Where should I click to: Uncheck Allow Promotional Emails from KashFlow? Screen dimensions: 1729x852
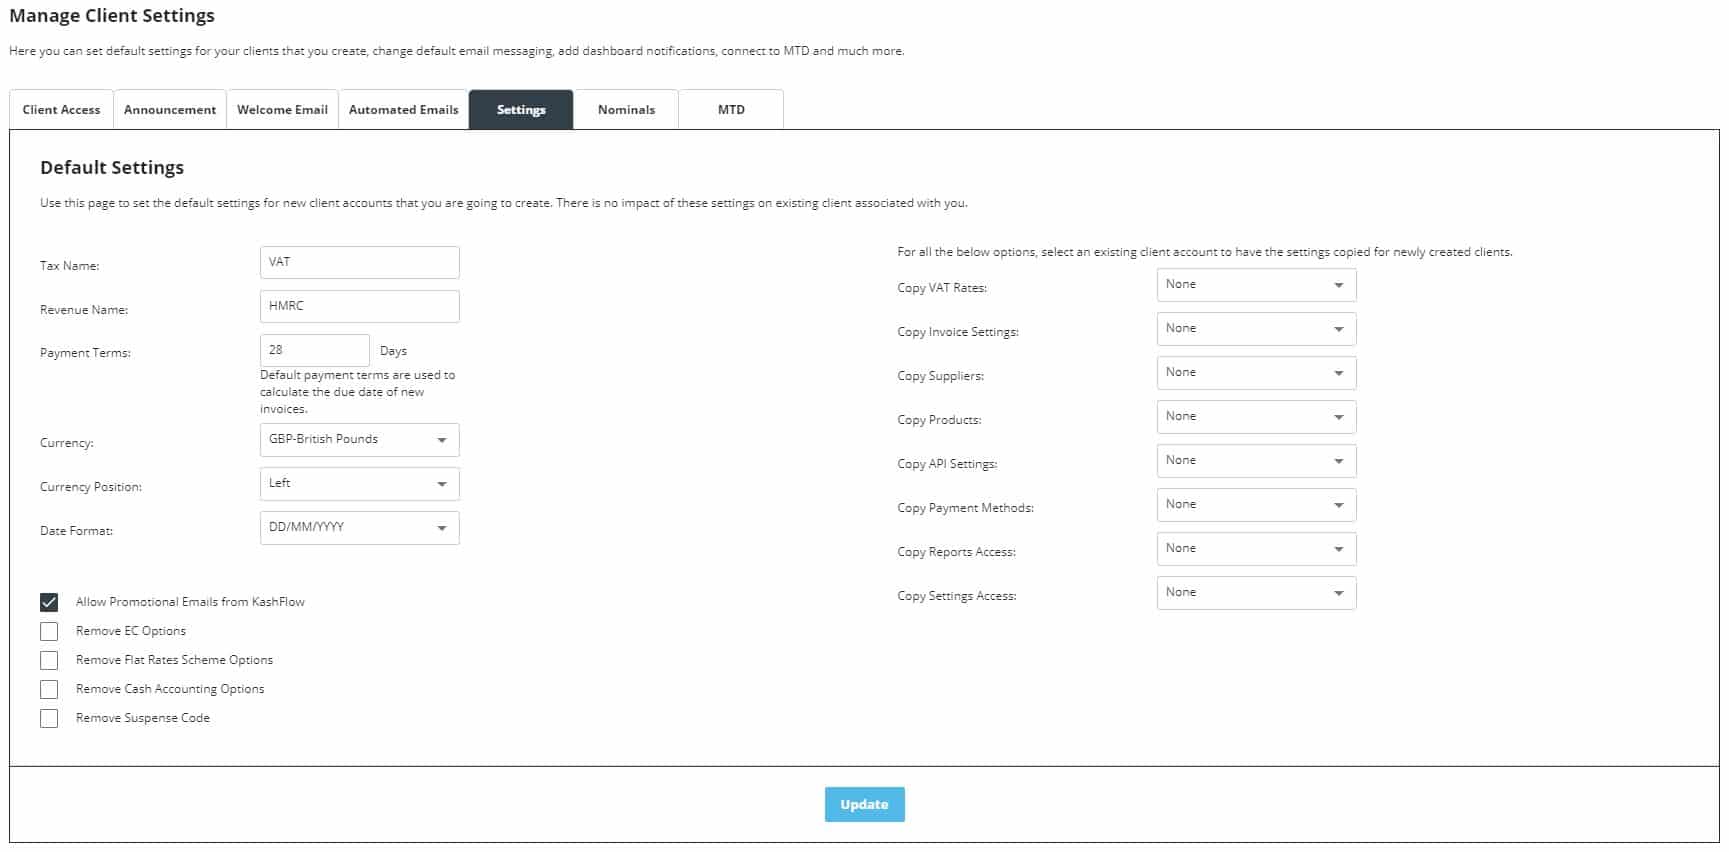point(49,602)
